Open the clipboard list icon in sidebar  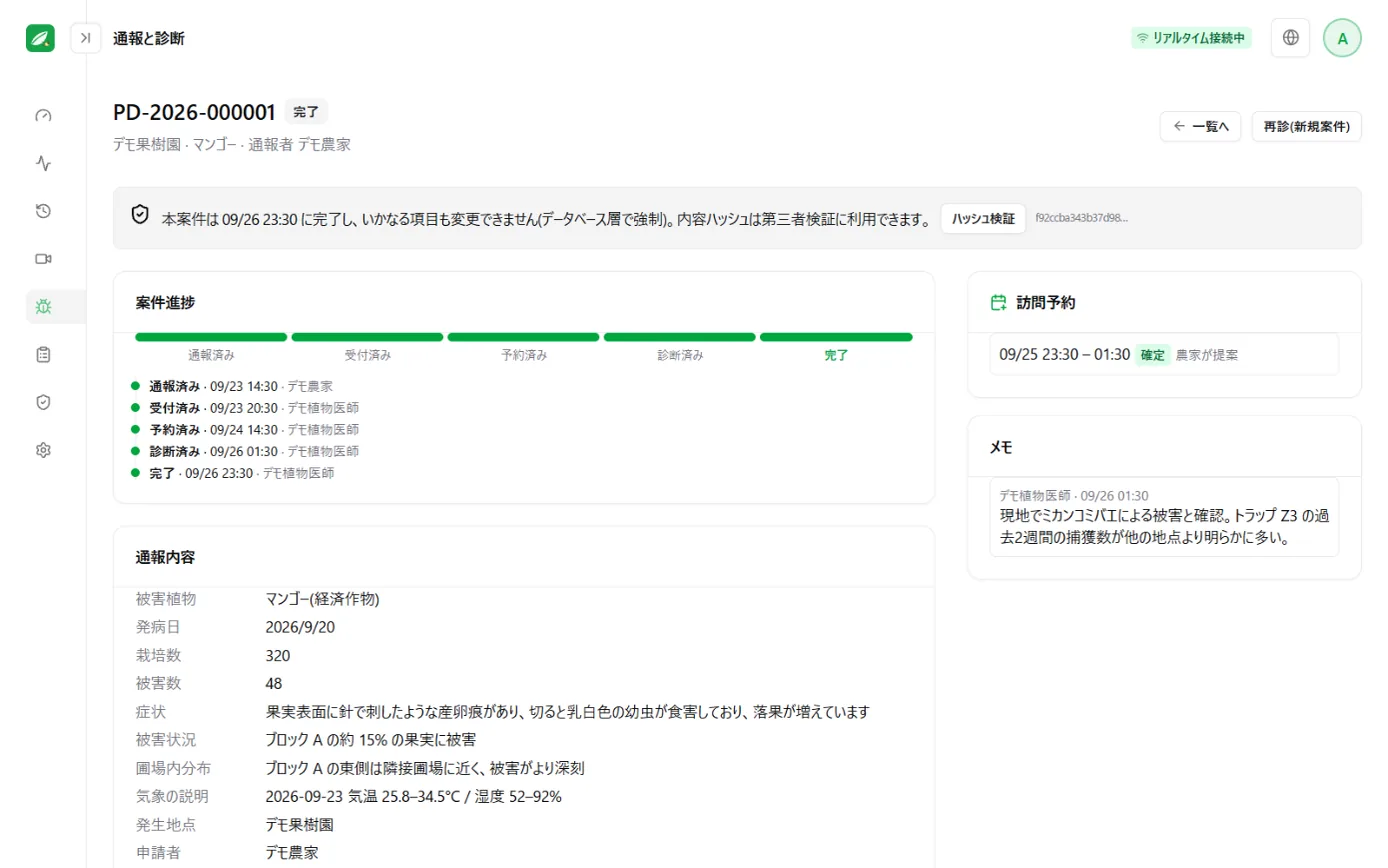tap(43, 354)
